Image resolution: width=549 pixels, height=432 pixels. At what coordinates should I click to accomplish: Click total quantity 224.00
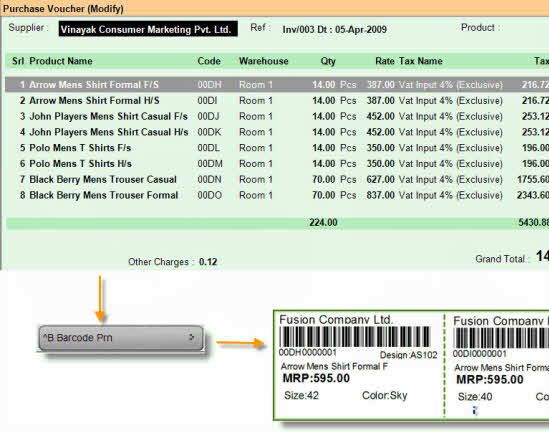click(x=323, y=223)
